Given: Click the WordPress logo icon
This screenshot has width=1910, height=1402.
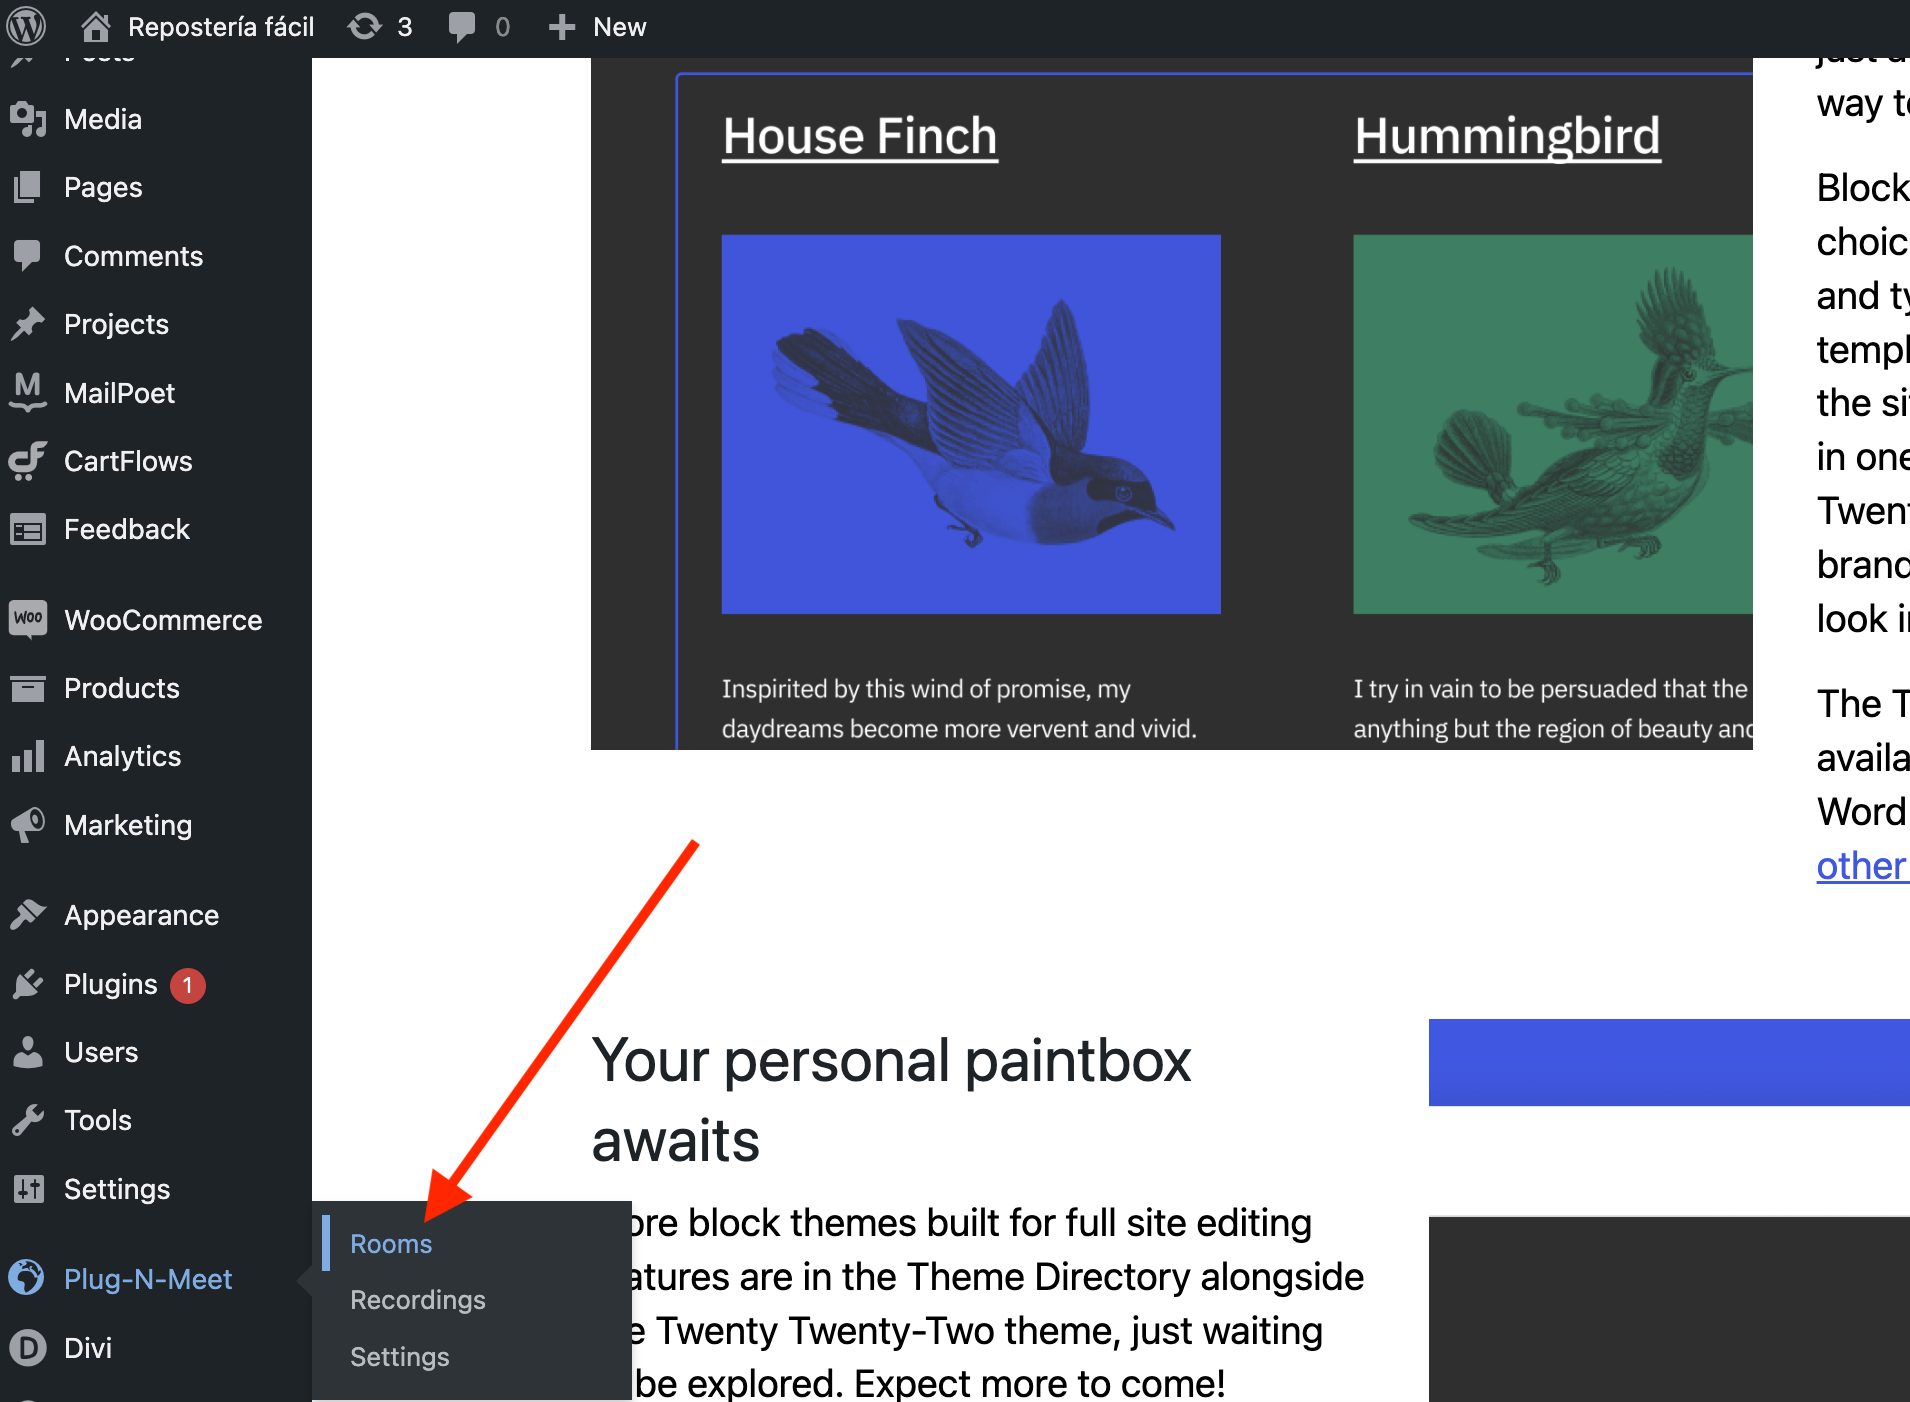Looking at the screenshot, I should click(x=26, y=26).
